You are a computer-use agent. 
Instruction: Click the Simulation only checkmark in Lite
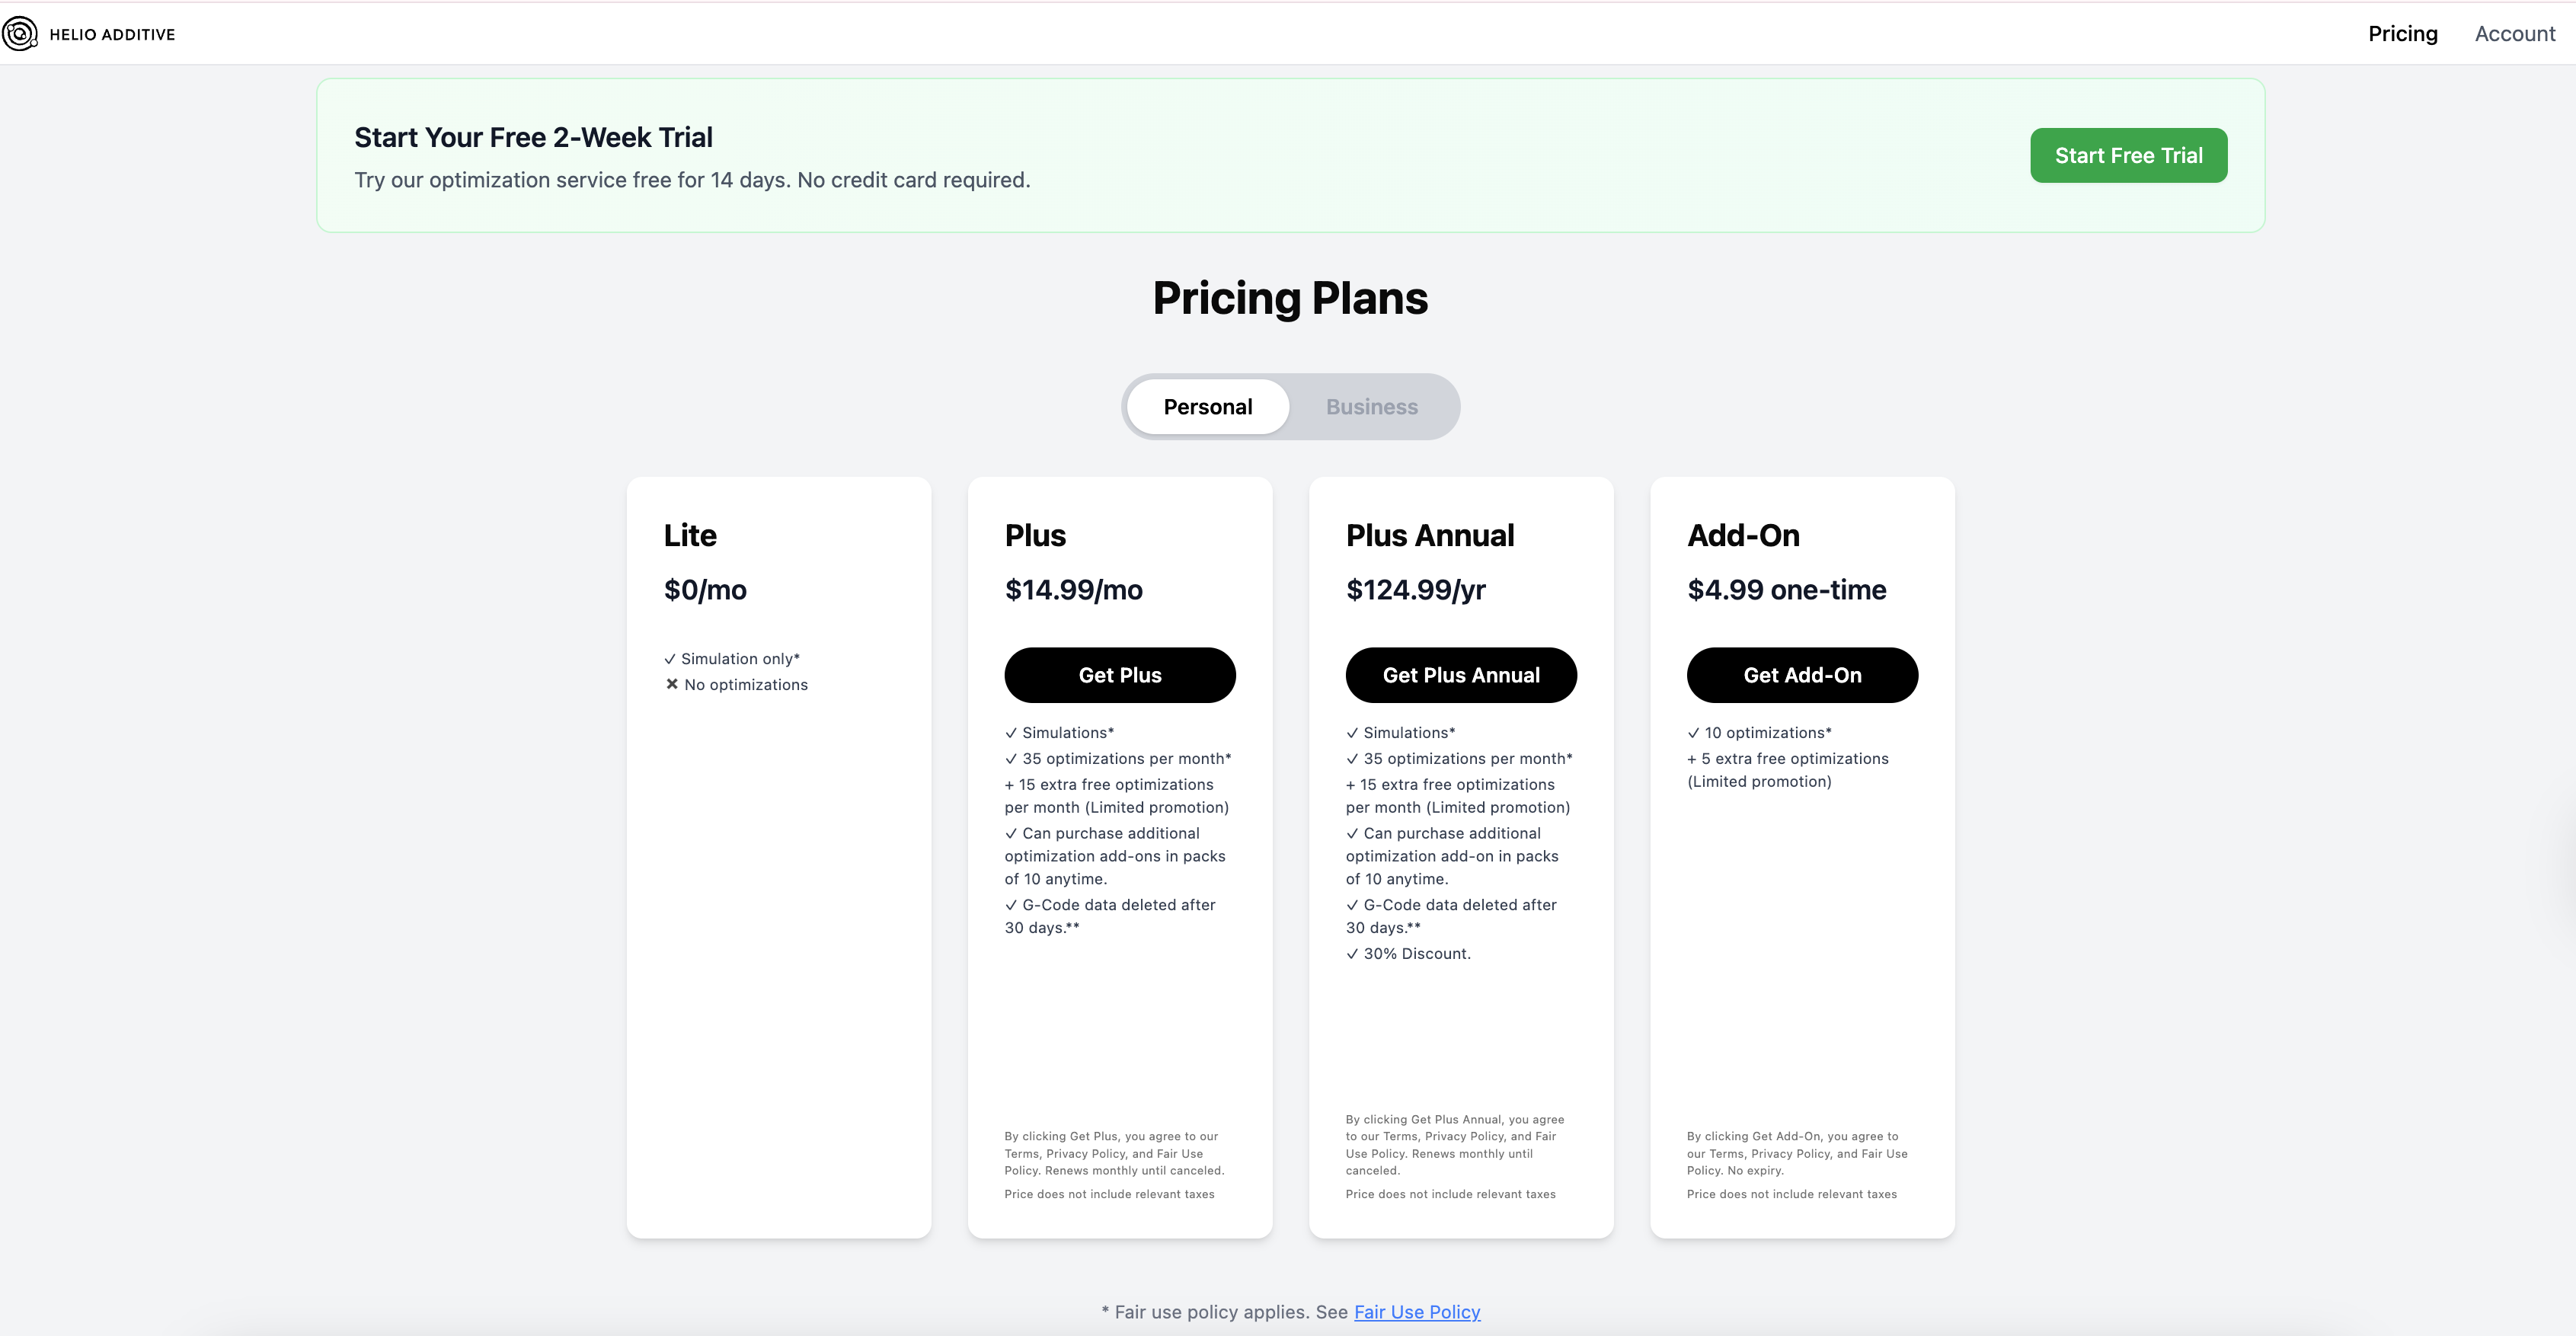coord(670,658)
